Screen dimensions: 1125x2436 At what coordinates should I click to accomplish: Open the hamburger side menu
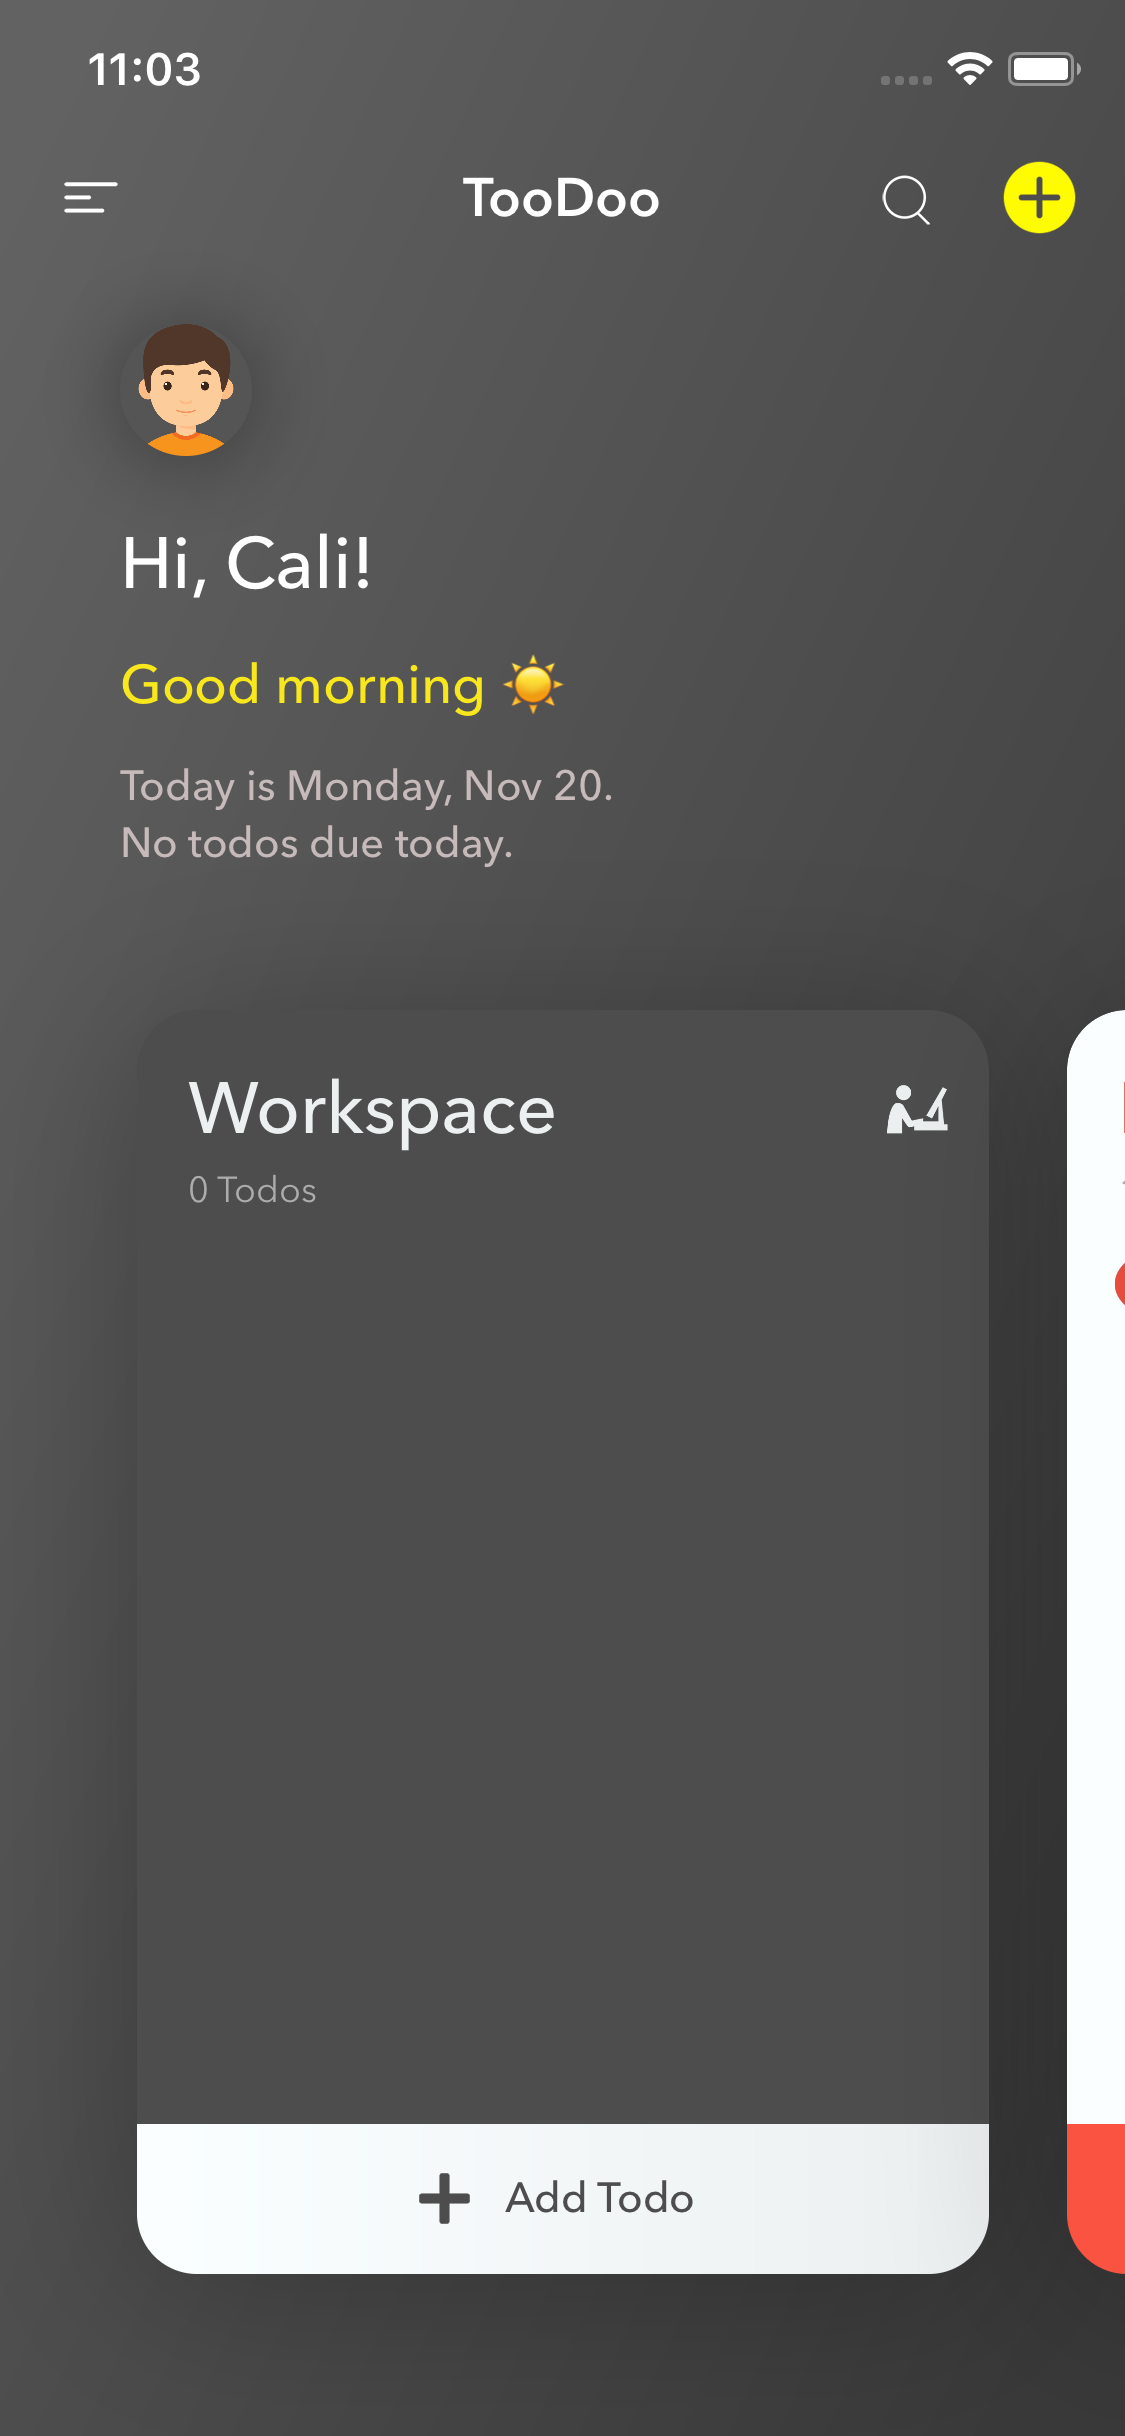pos(90,197)
